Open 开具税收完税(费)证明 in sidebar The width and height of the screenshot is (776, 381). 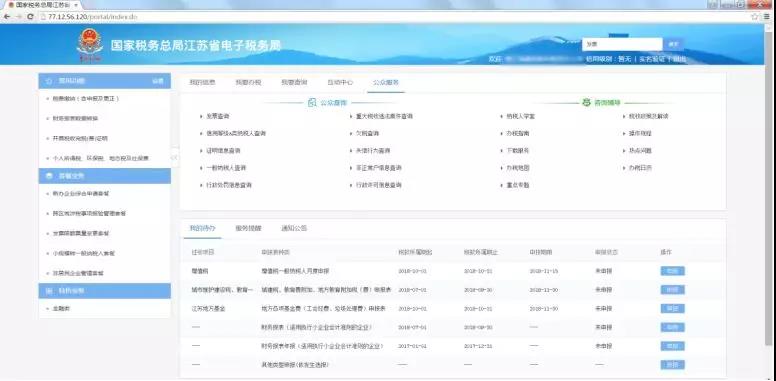point(80,139)
